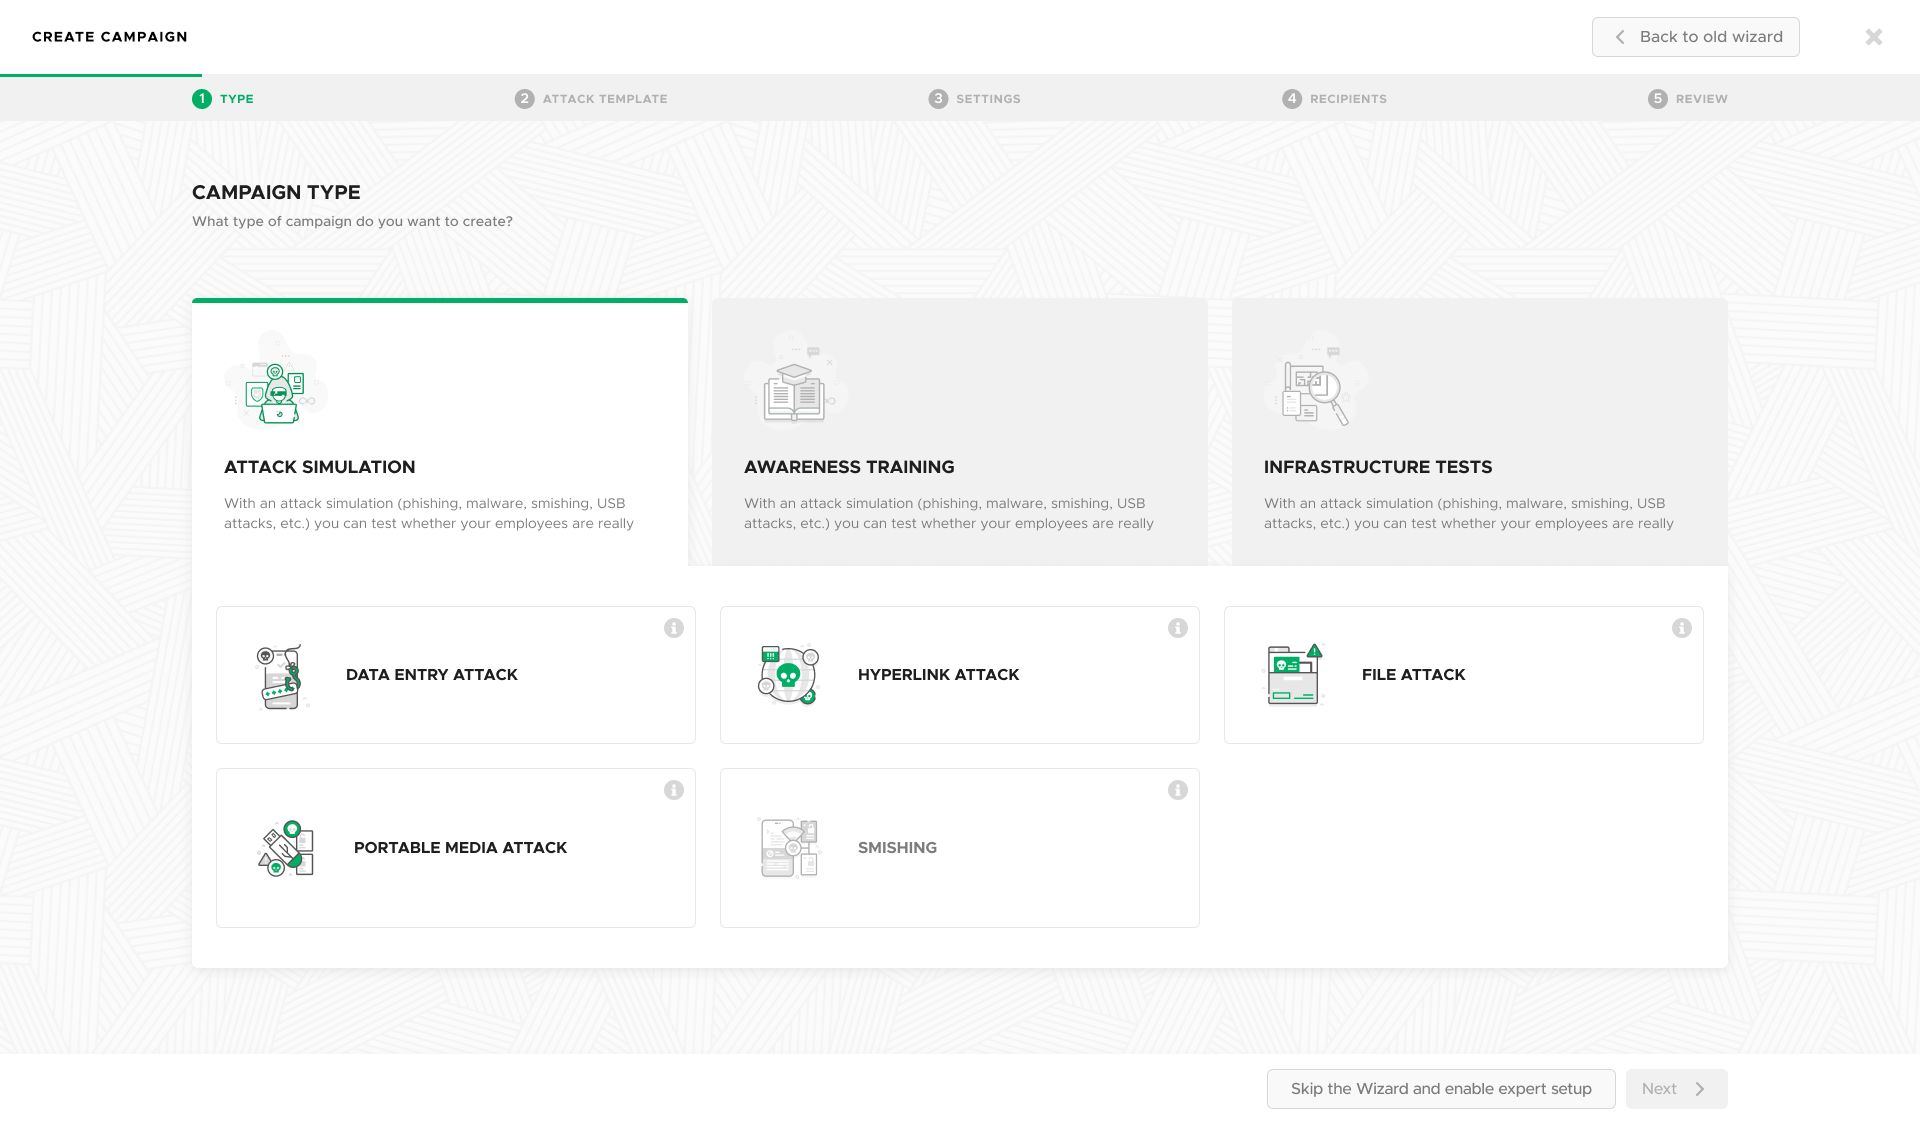
Task: Open info for File Attack
Action: point(1682,628)
